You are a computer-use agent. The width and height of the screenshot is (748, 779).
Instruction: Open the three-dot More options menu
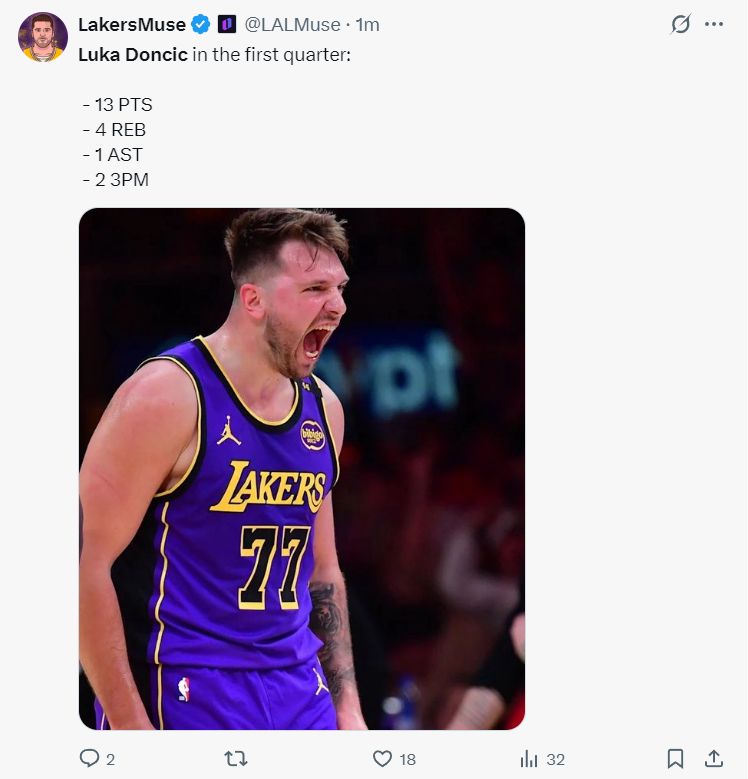coord(713,24)
